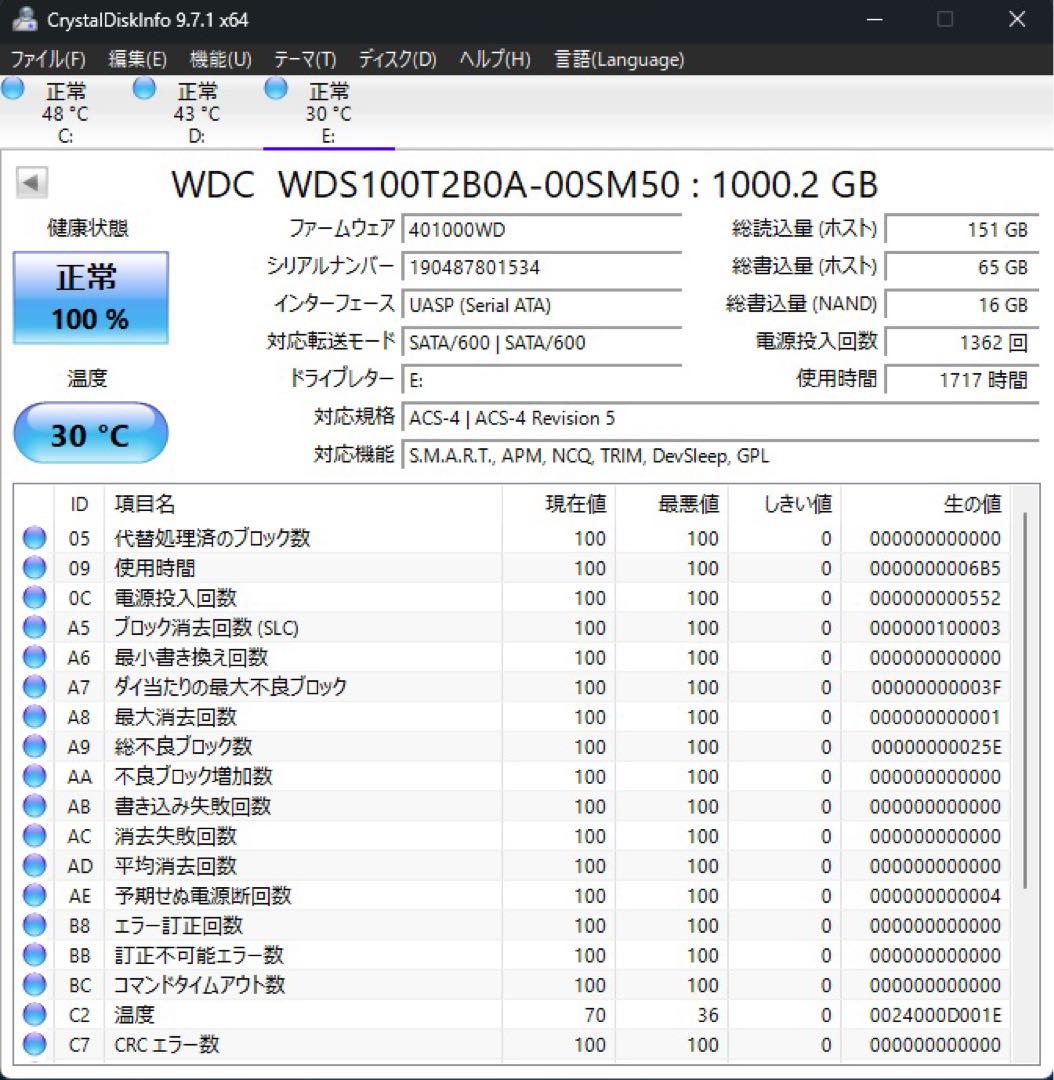
Task: Click the health indicator circle above drive C:
Action: click(x=13, y=89)
